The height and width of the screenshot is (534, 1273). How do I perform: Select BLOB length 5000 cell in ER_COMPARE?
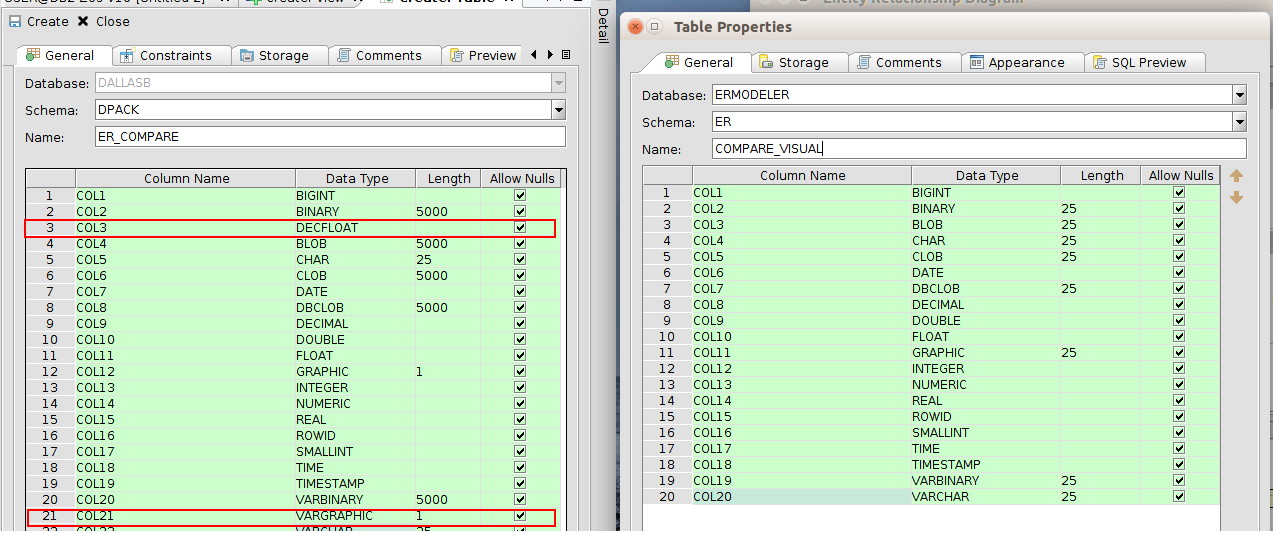[x=448, y=243]
